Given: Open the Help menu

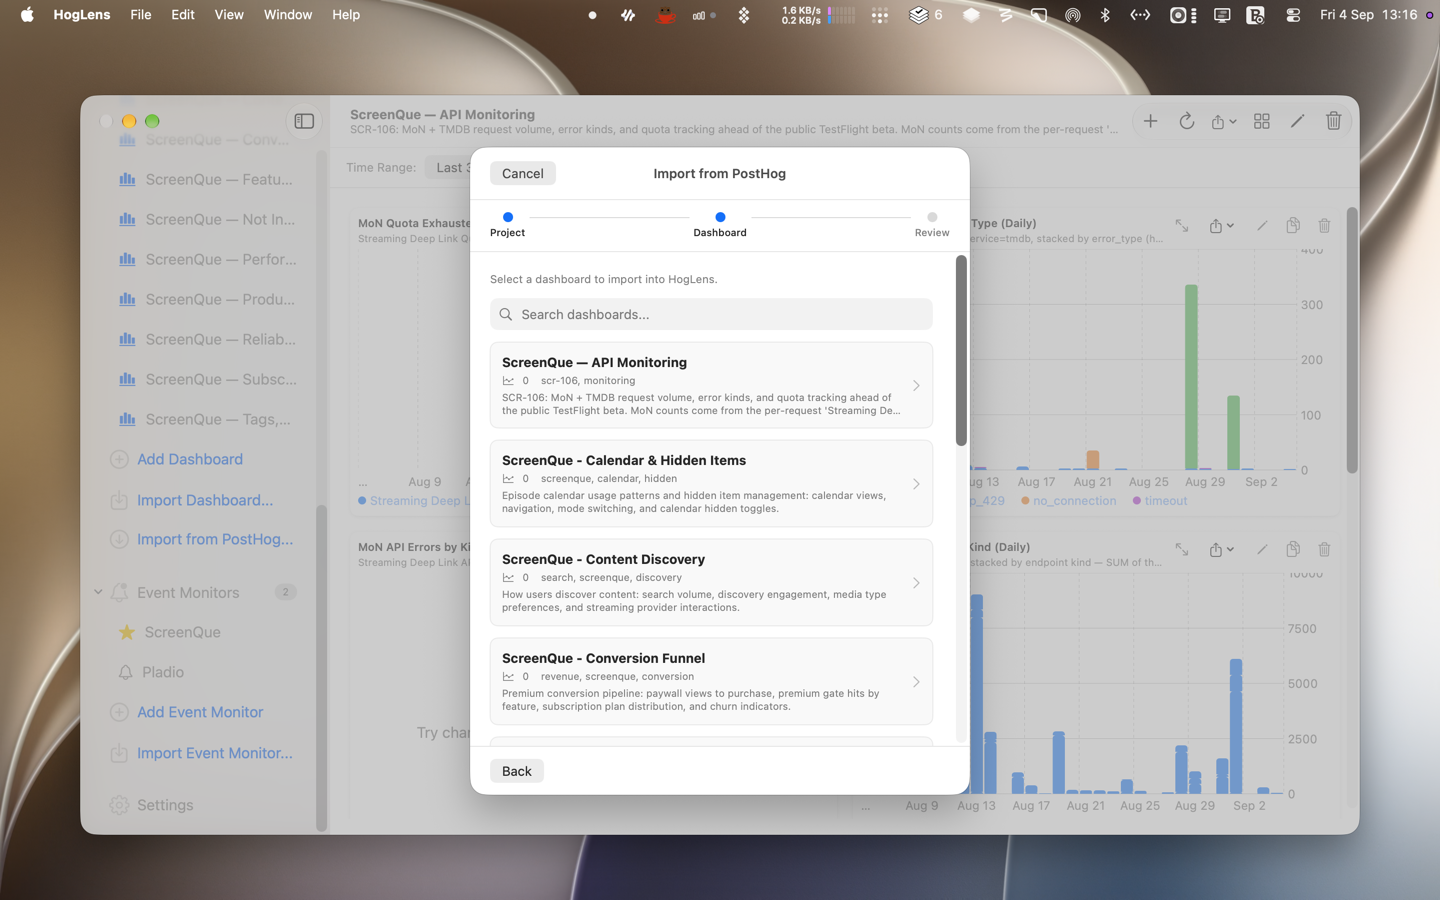Looking at the screenshot, I should (346, 15).
